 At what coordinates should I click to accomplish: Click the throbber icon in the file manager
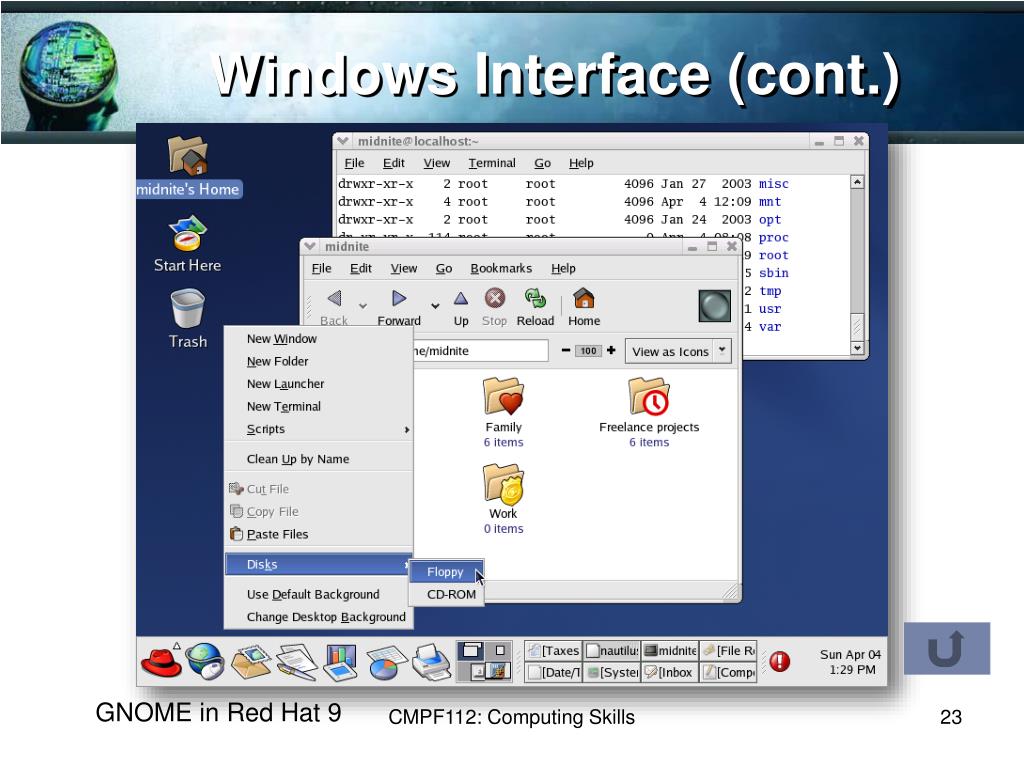(714, 306)
